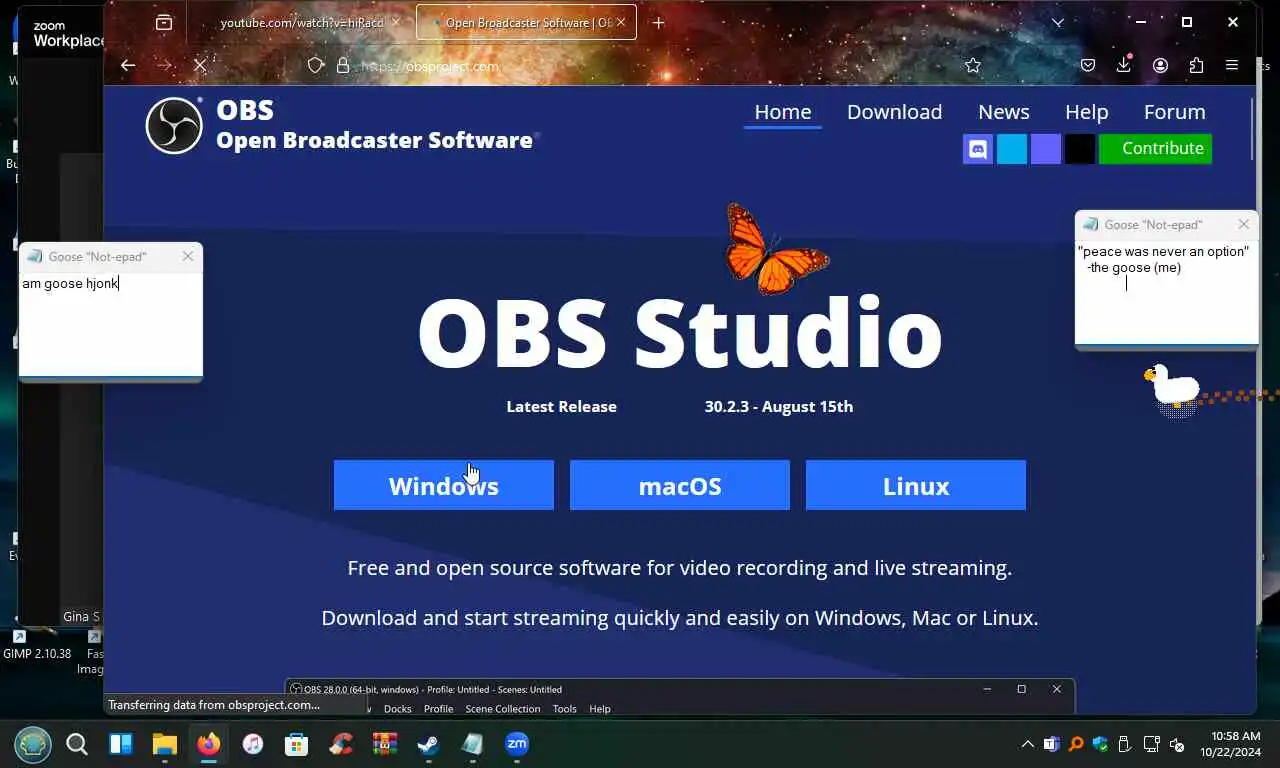
Task: Click into the 'am goose hjonk' notepad text
Action: 71,284
